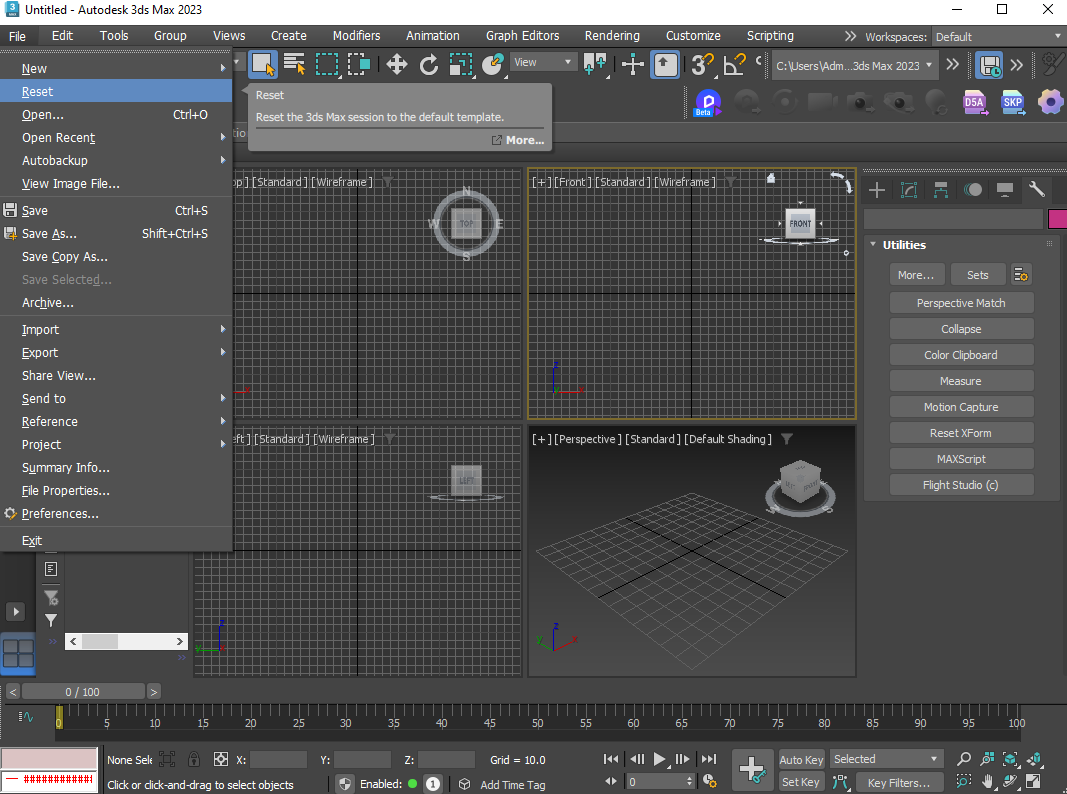Open the MAXScript utility
Image resolution: width=1067 pixels, height=794 pixels.
(961, 459)
